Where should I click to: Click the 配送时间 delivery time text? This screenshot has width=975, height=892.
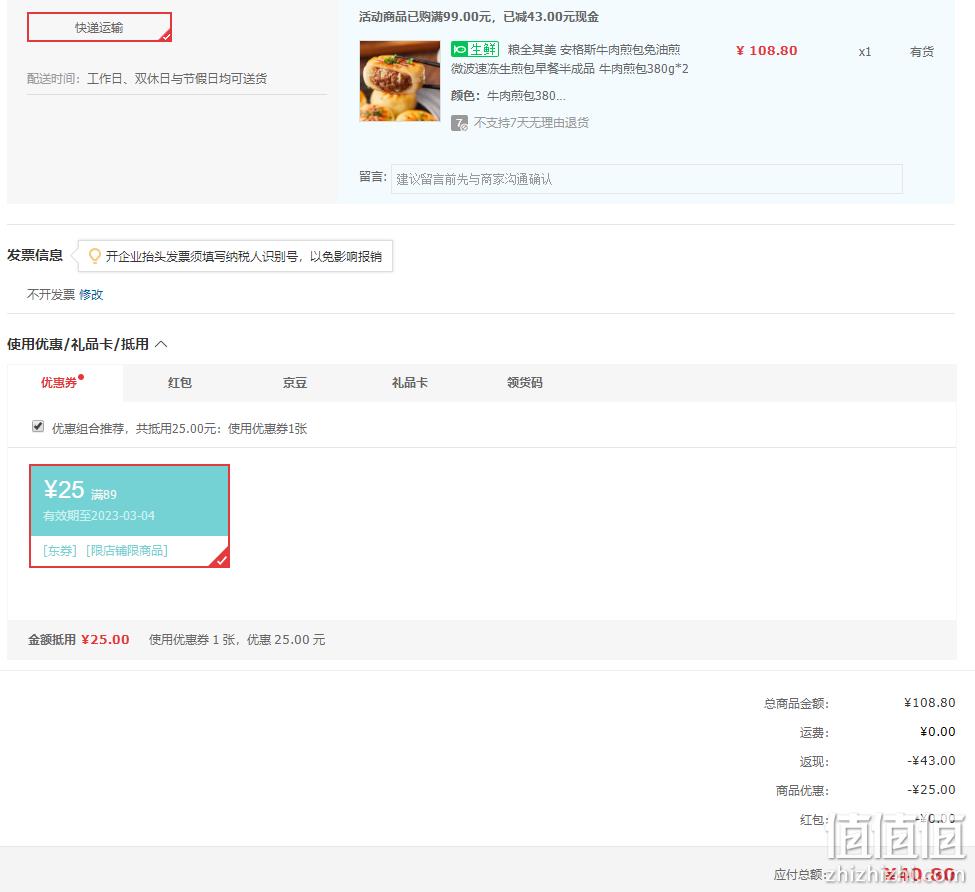(147, 78)
